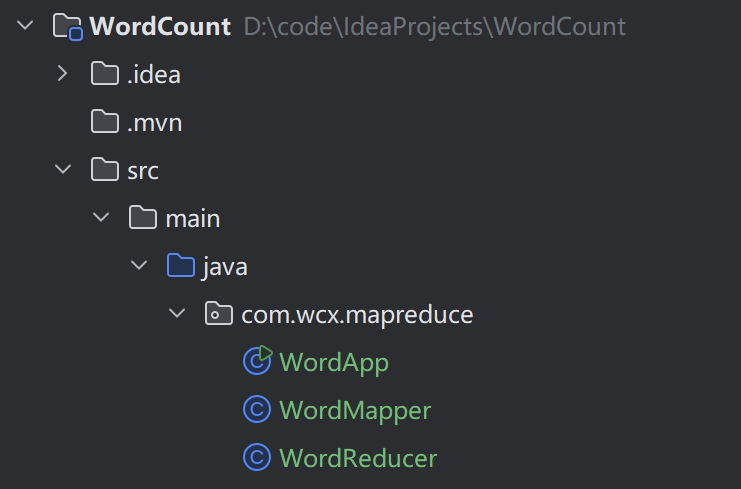The height and width of the screenshot is (489, 741).
Task: Open the WordMapper class file
Action: coord(355,411)
